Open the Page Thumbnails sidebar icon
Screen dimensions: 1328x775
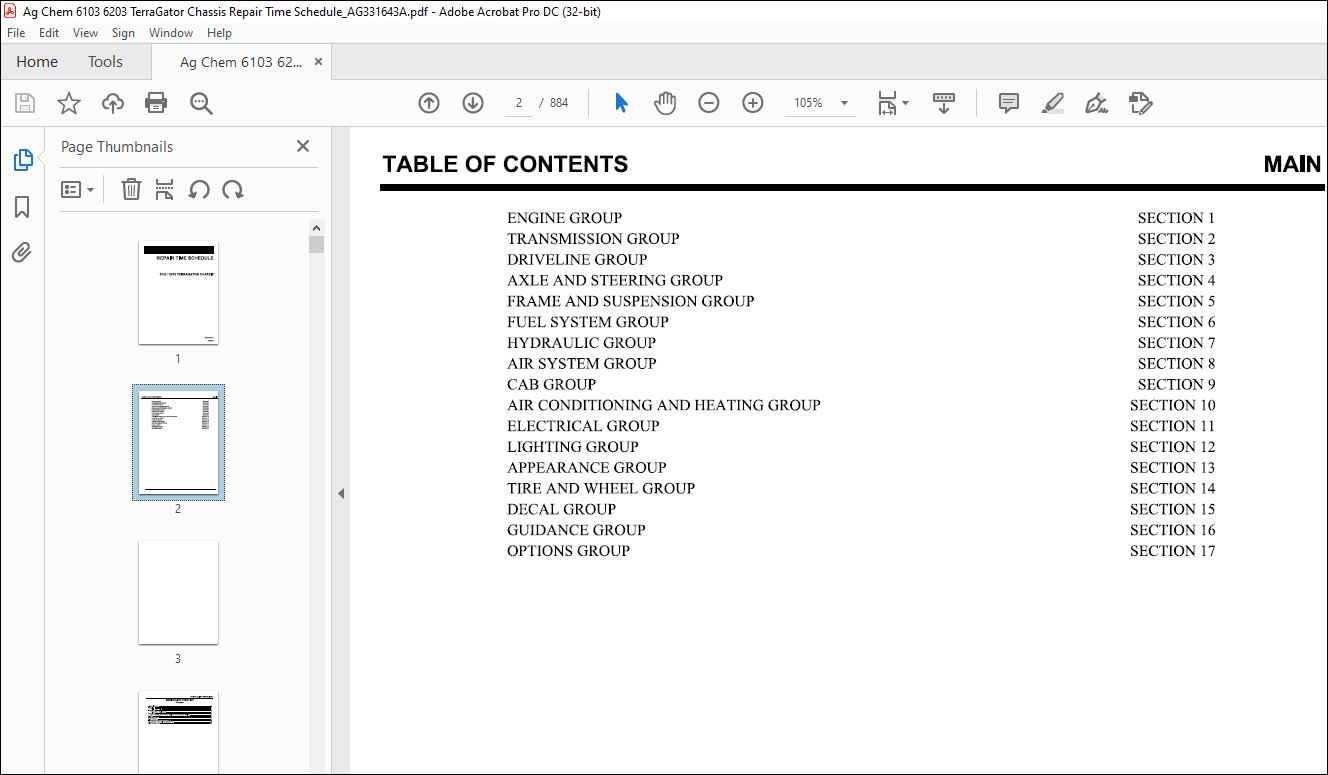[22, 159]
